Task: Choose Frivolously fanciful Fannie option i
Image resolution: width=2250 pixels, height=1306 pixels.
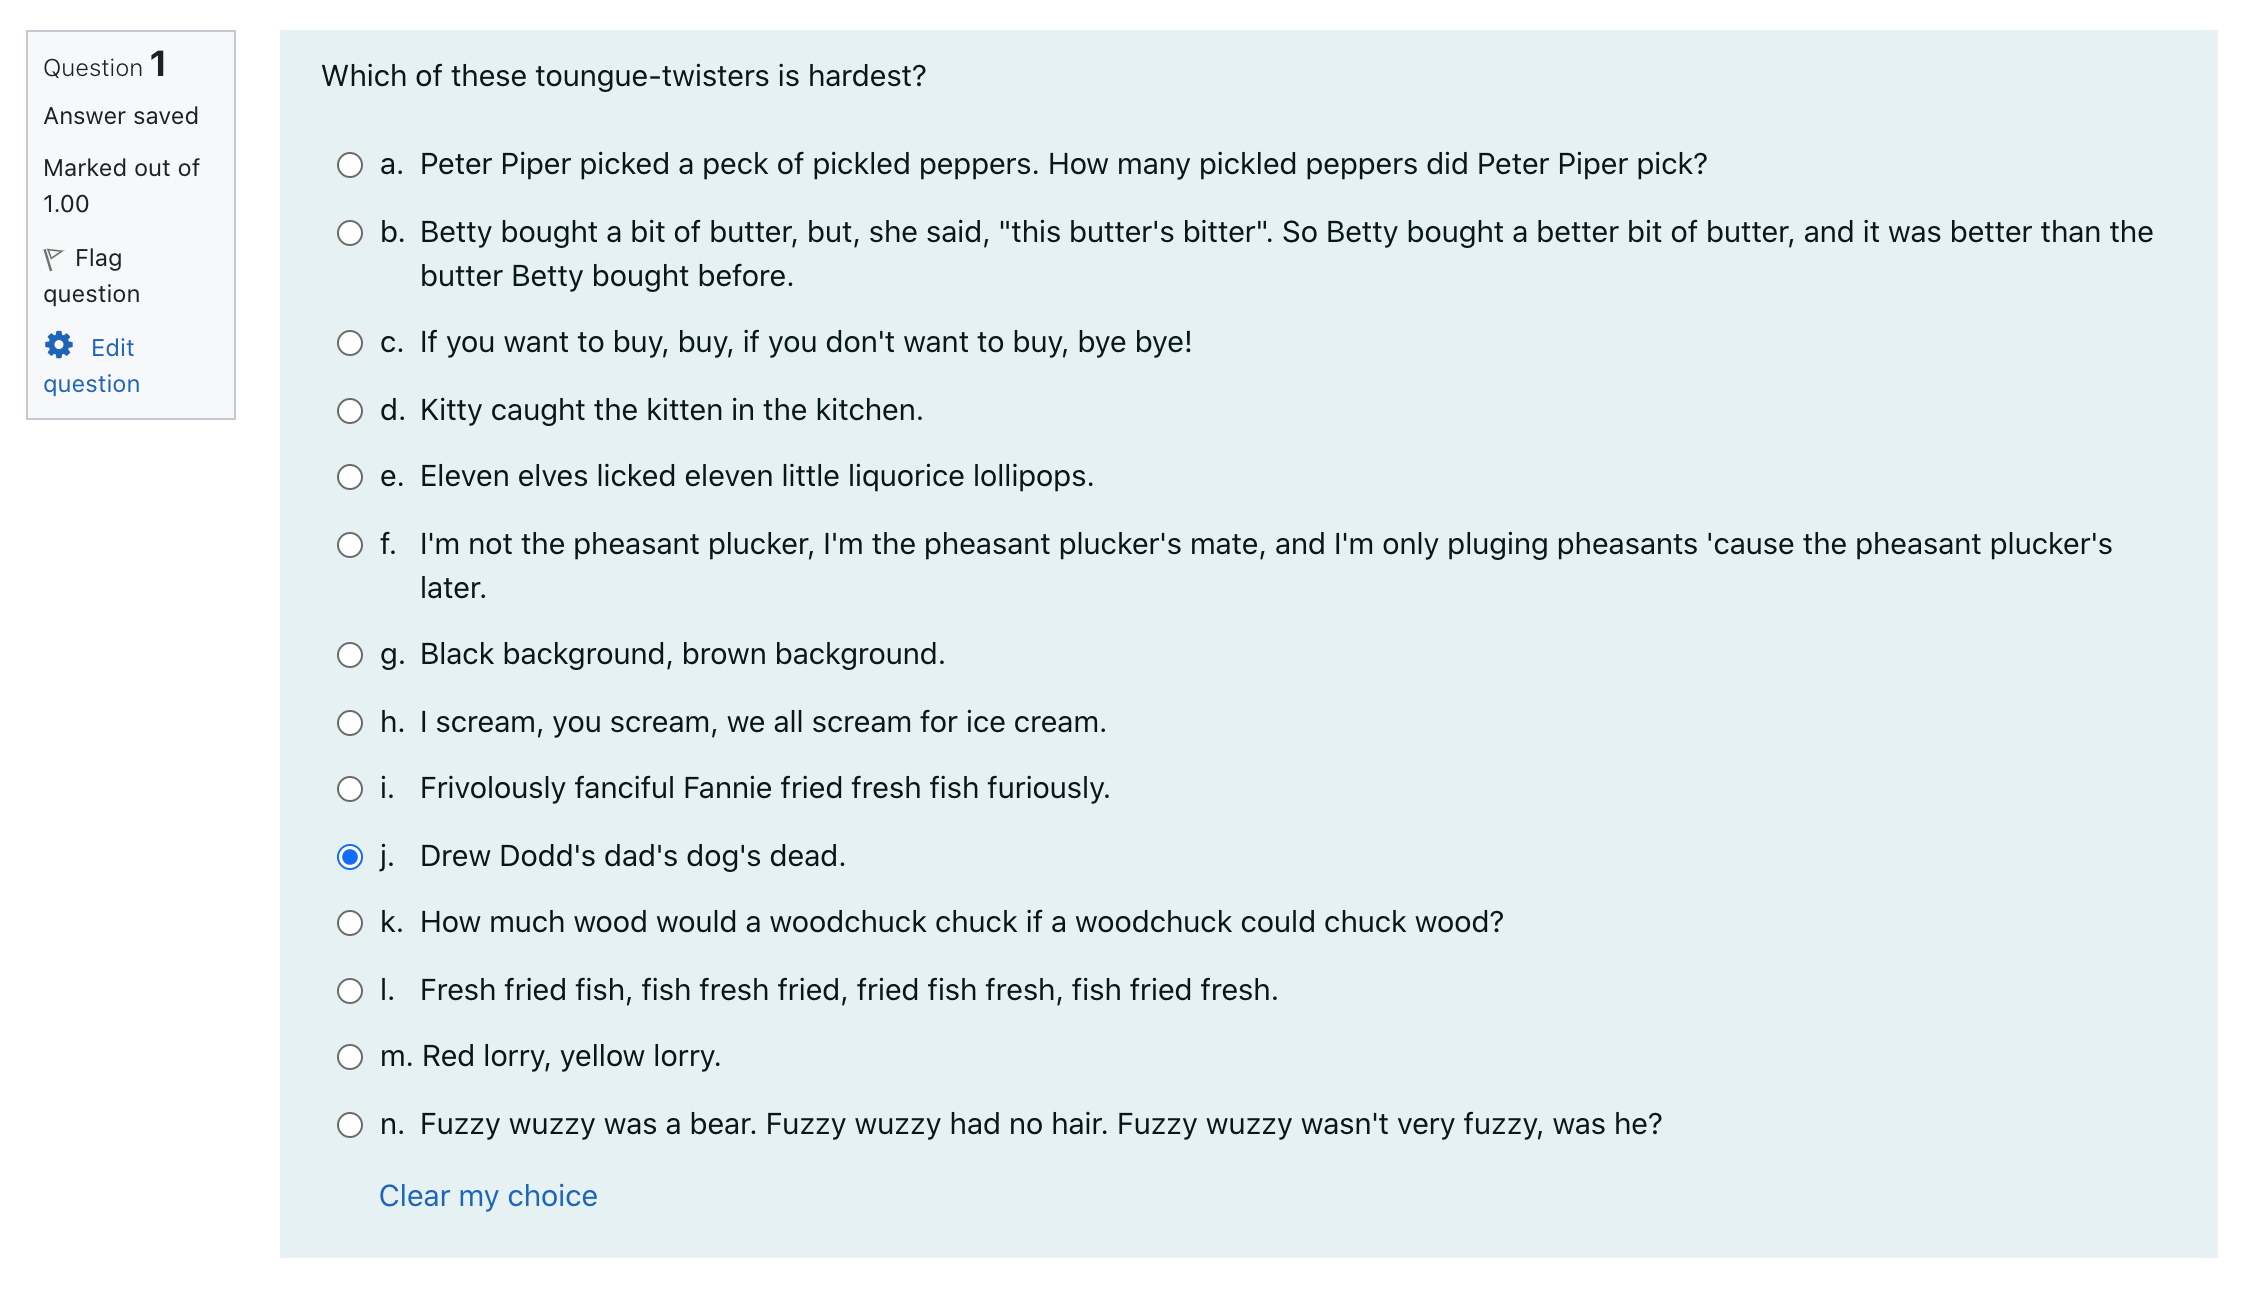Action: click(350, 789)
